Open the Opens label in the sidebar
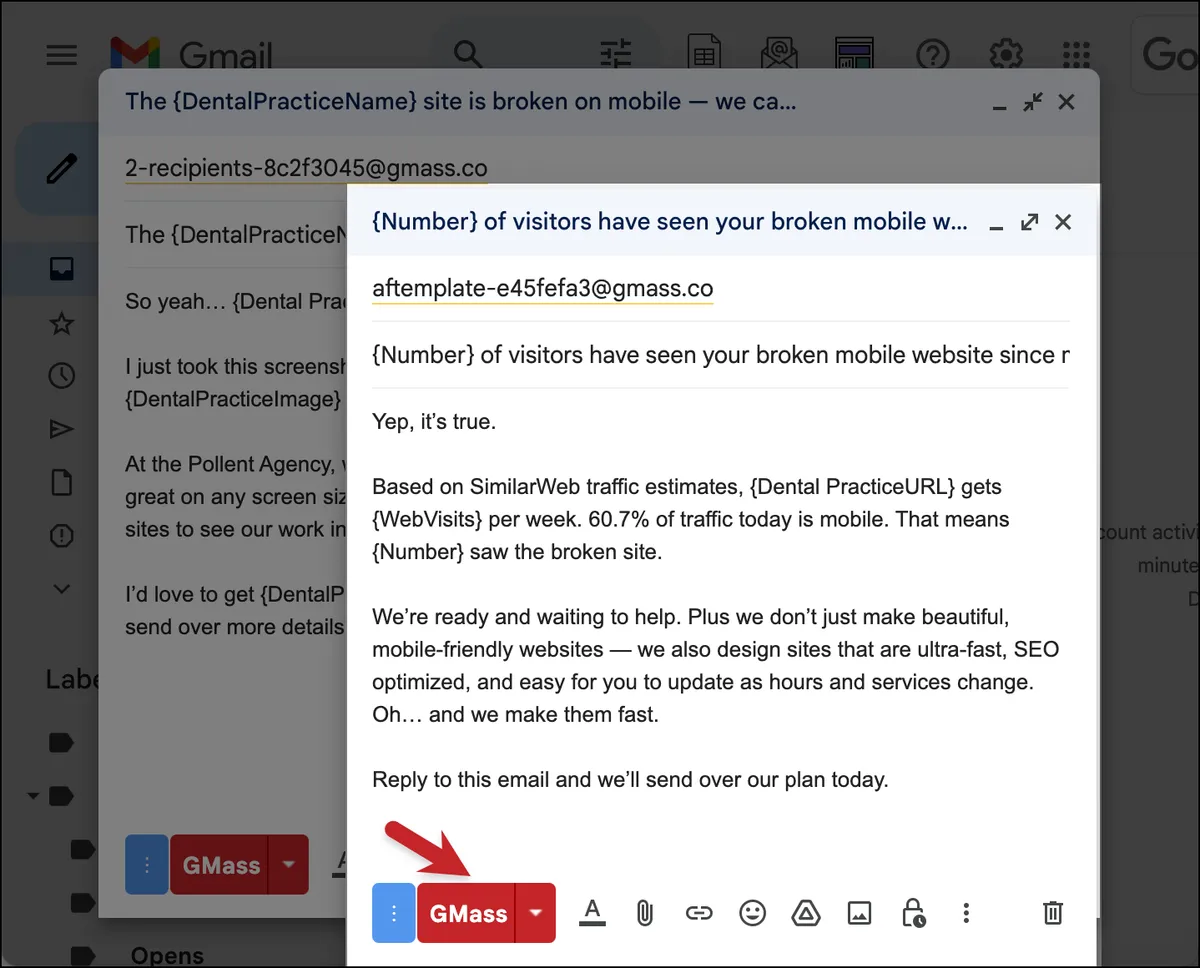 coord(167,955)
